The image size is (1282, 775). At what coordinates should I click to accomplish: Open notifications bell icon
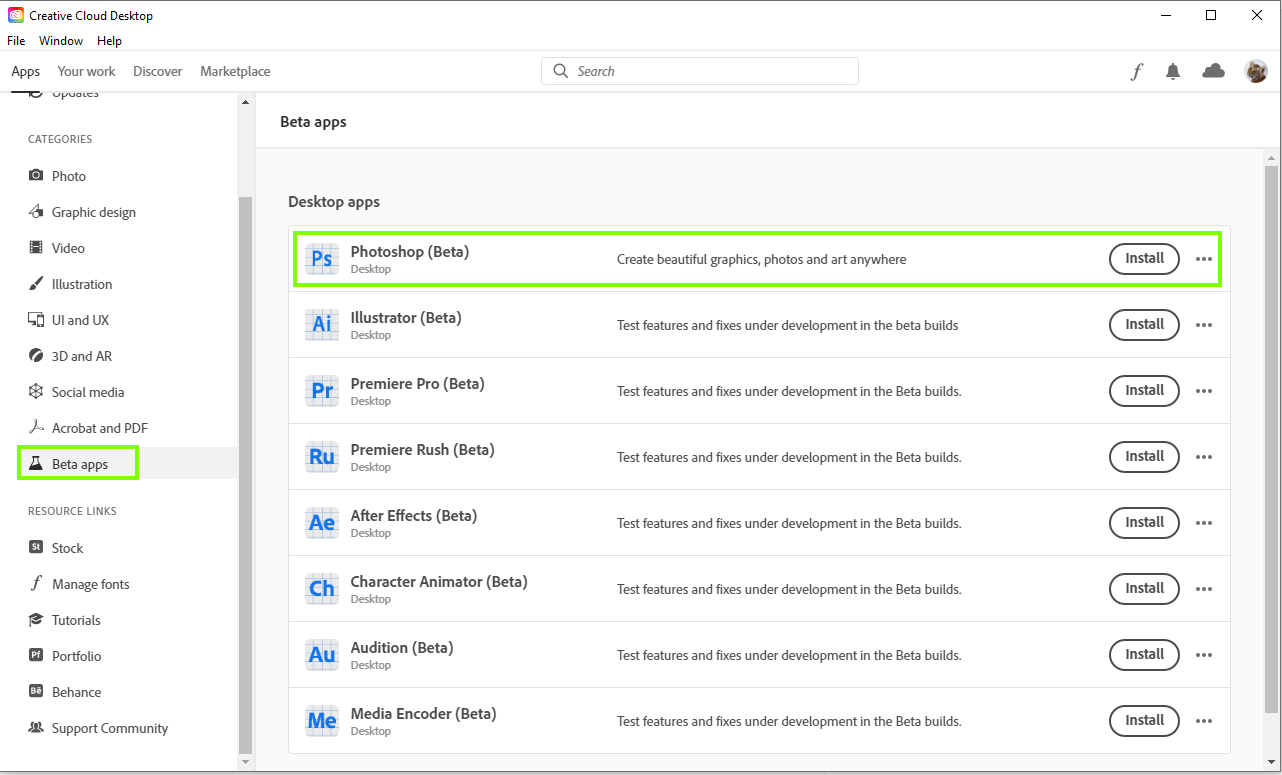tap(1173, 71)
